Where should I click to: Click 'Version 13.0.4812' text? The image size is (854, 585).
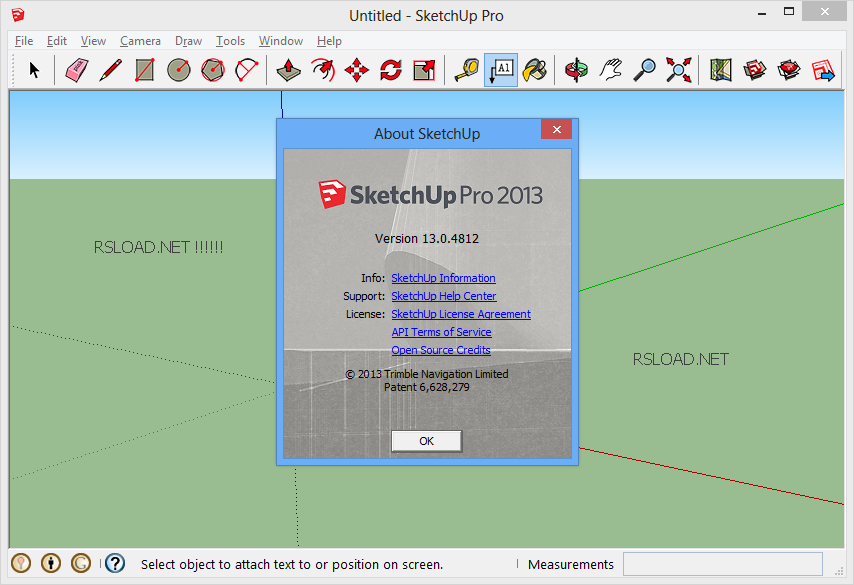click(x=426, y=239)
